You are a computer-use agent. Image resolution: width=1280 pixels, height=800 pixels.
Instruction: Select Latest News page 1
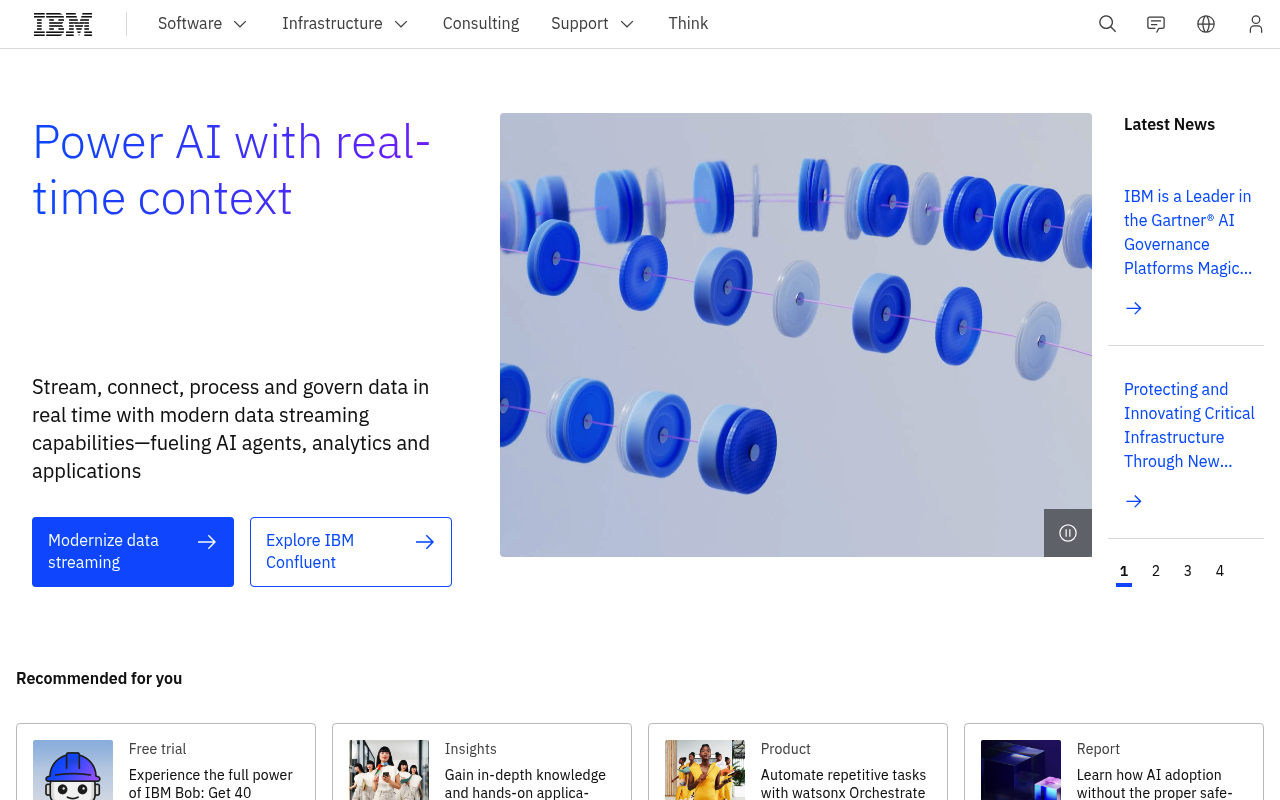coord(1124,571)
